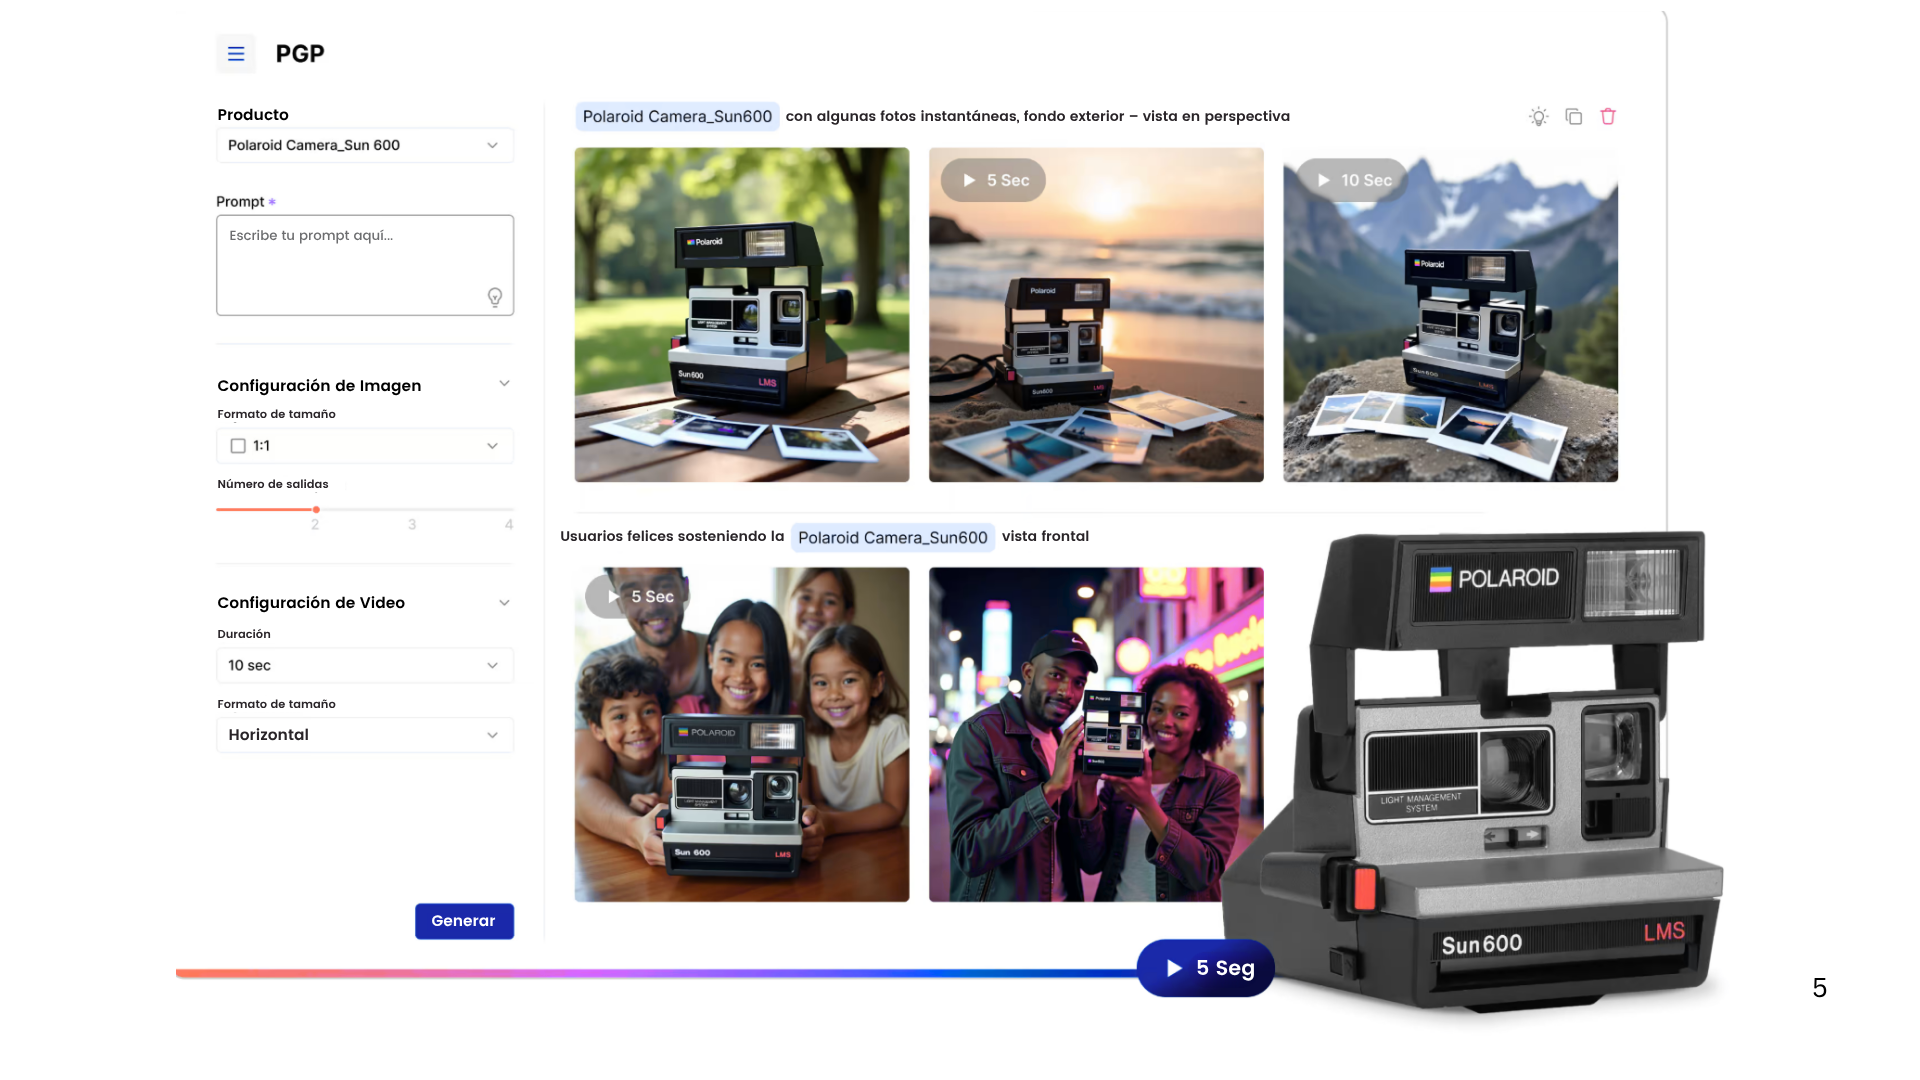The image size is (1920, 1080).
Task: Collapse Configuración de Video section
Action: pos(504,602)
